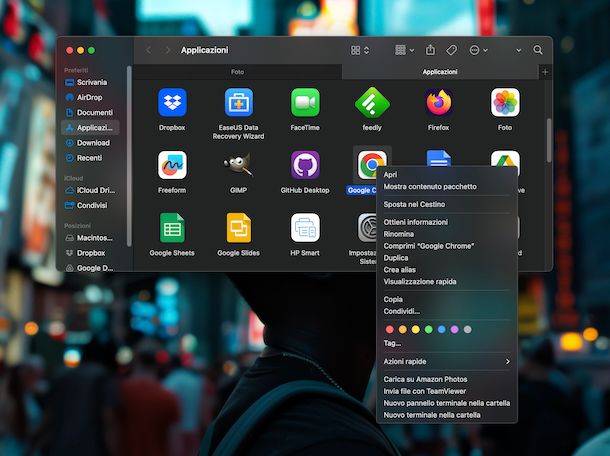The width and height of the screenshot is (610, 456).
Task: Expand the toolbar overflow chevron
Action: click(519, 50)
